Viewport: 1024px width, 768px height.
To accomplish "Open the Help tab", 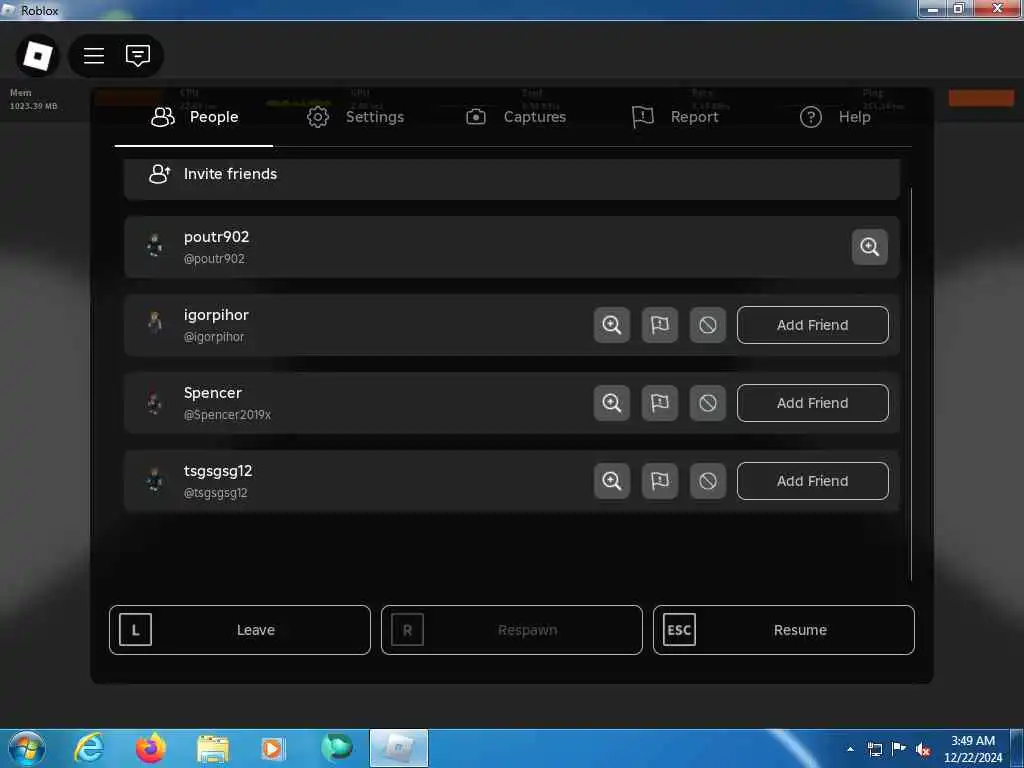I will [x=835, y=117].
